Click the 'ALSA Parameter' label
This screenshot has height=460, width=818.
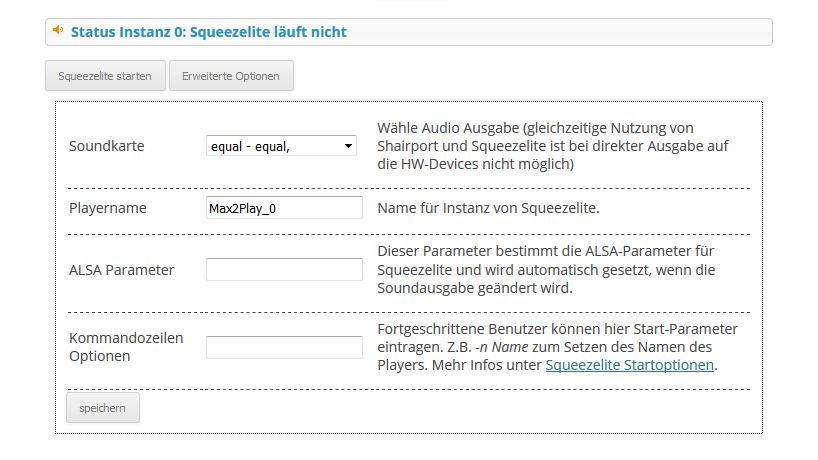point(121,270)
